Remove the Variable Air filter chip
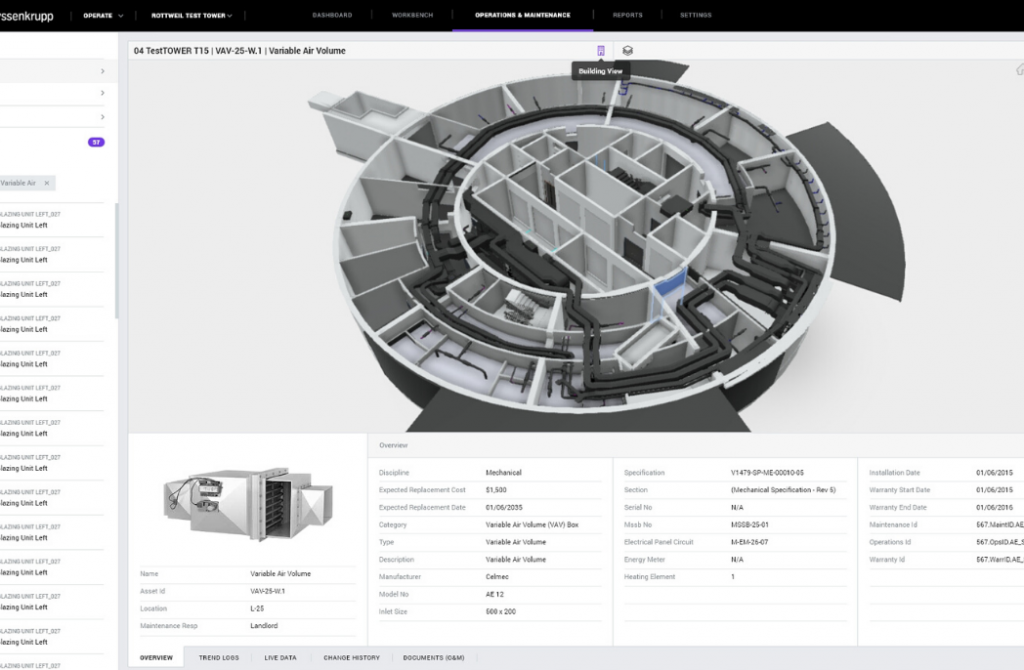 (x=47, y=183)
